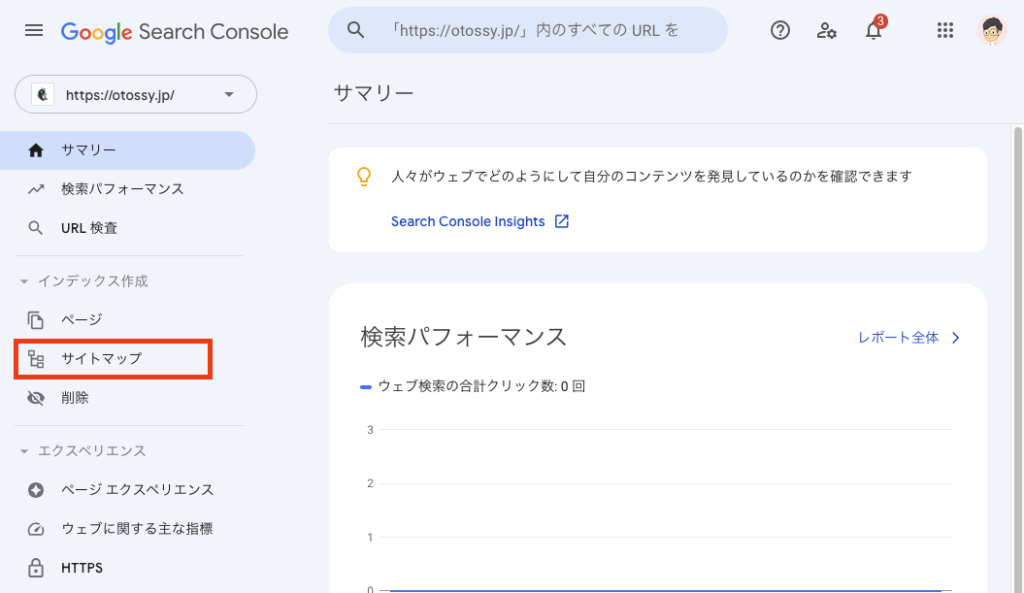Screen dimensions: 1024x593
Task: Click the lightbulb insights icon
Action: [x=364, y=176]
